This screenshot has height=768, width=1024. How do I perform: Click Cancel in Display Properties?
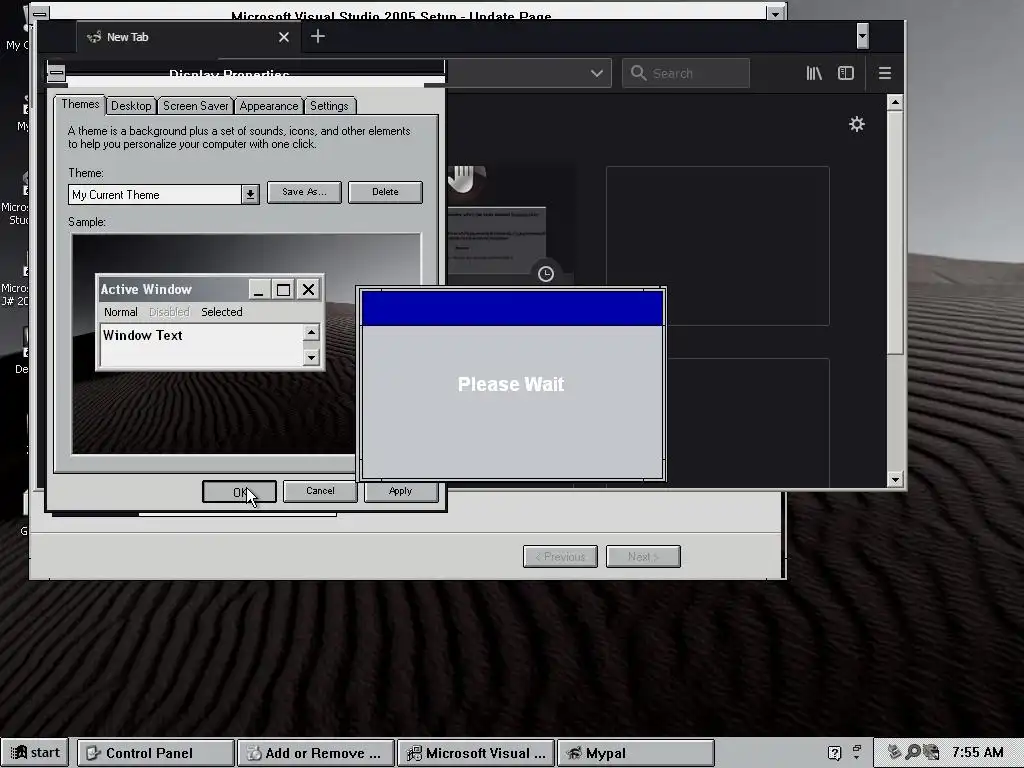tap(320, 491)
